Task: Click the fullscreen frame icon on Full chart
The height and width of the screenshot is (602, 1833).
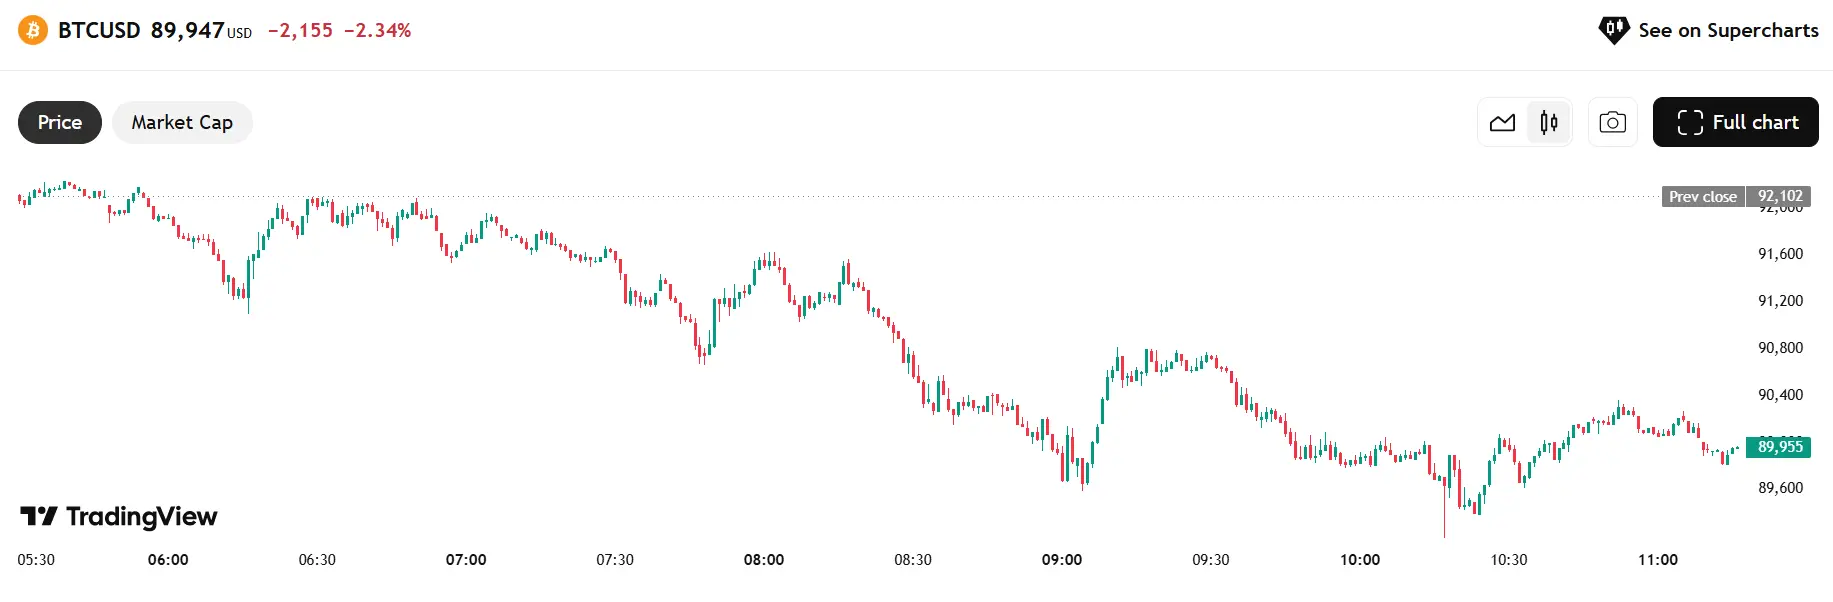Action: click(1692, 122)
